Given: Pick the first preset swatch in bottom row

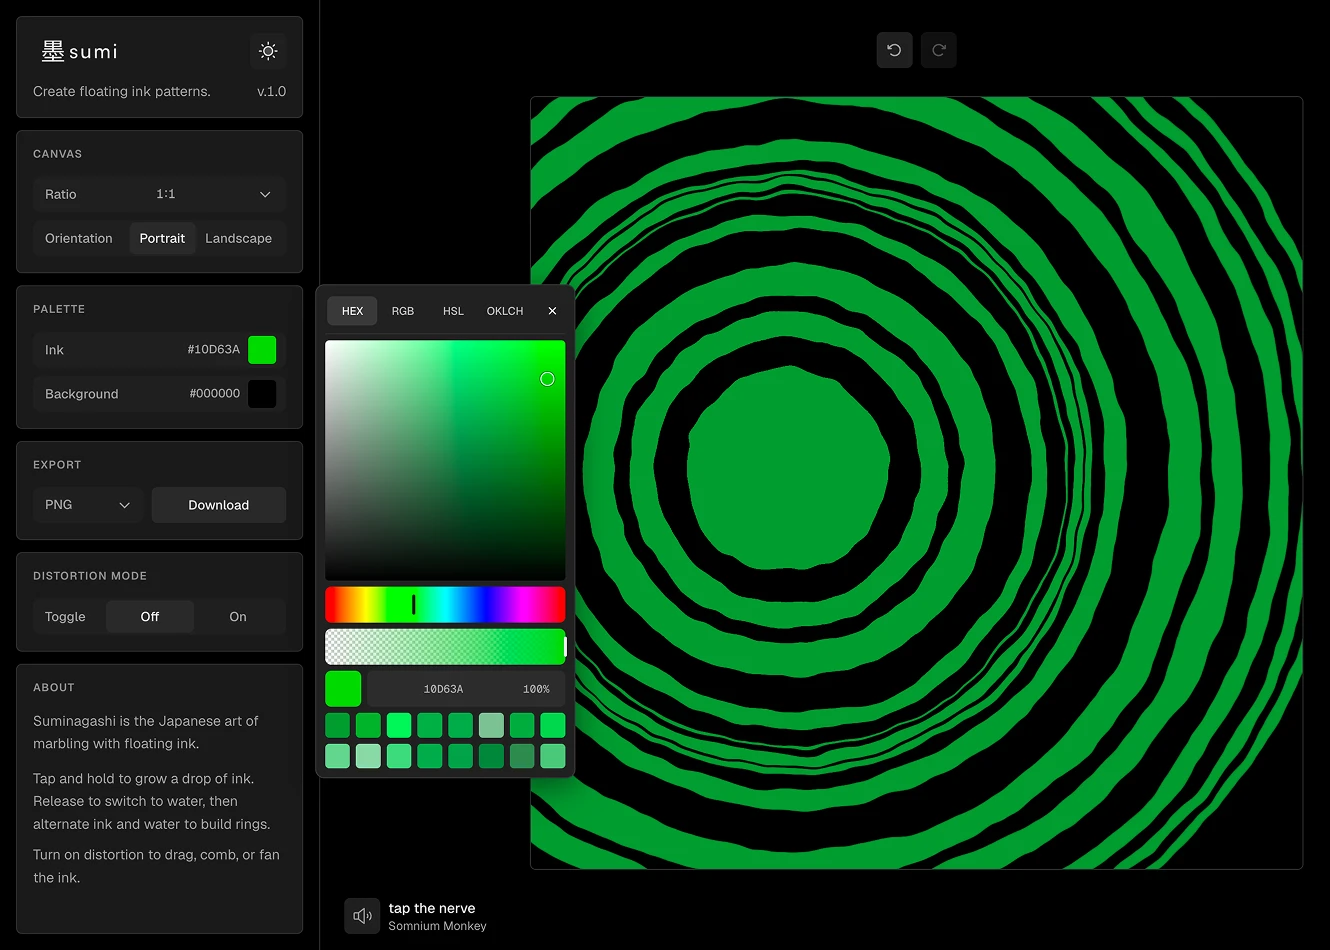Looking at the screenshot, I should pos(338,756).
